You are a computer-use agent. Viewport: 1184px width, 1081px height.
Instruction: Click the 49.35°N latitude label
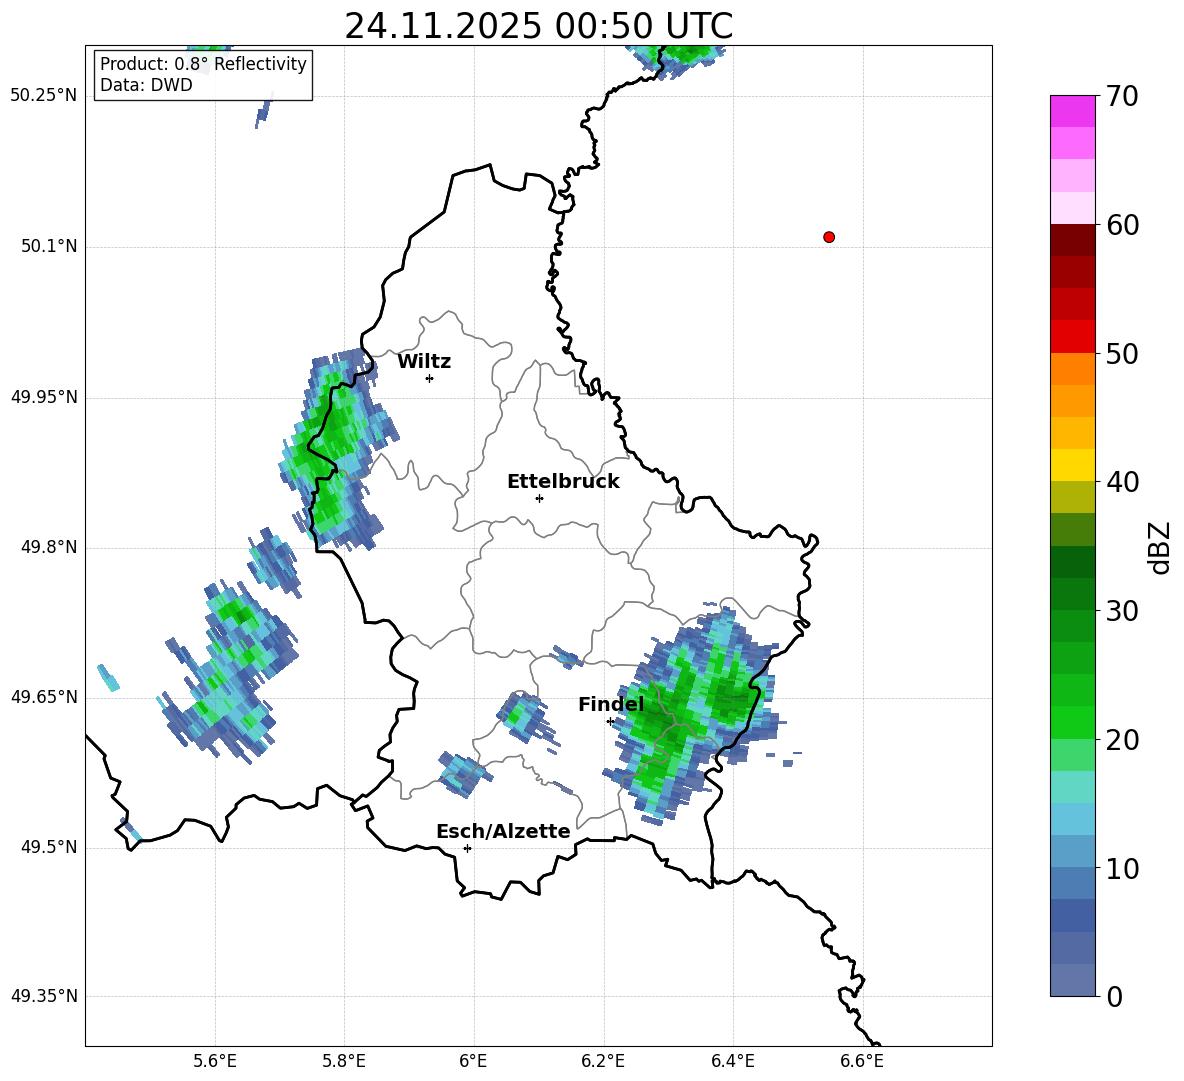pos(44,996)
